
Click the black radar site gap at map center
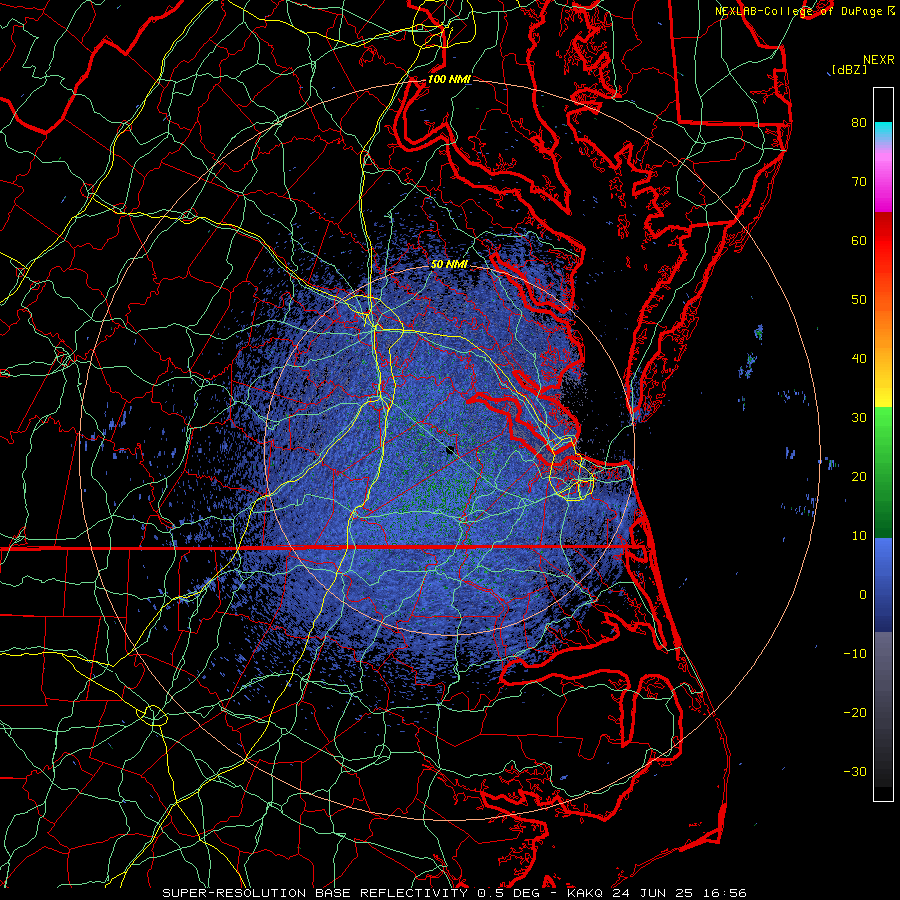451,449
